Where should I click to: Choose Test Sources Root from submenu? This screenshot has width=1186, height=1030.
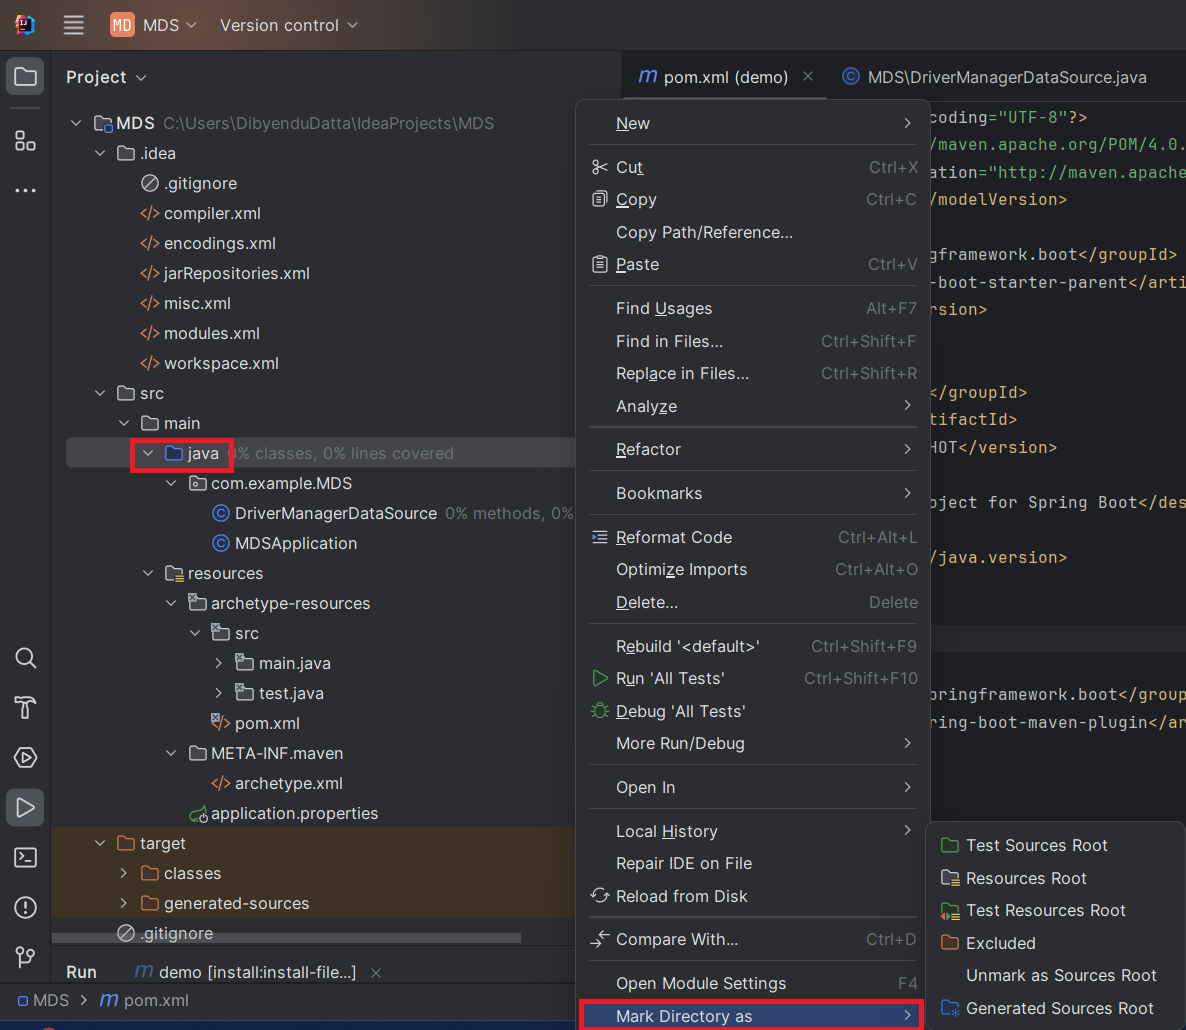pos(1036,845)
